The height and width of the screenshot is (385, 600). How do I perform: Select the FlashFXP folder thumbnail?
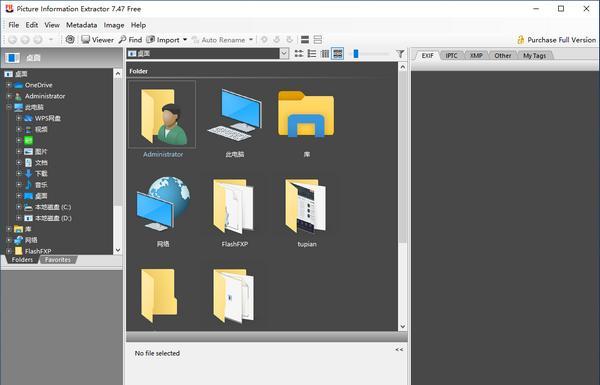(234, 206)
